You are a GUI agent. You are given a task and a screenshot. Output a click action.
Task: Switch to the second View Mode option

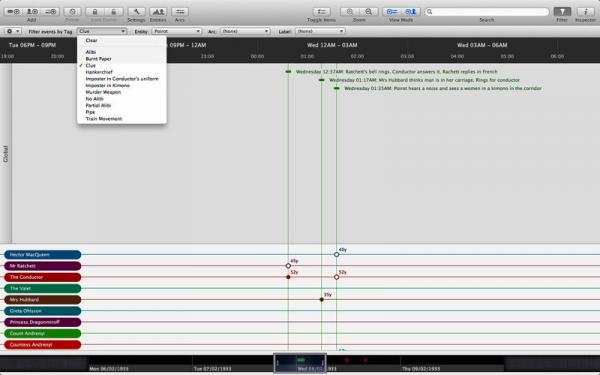pyautogui.click(x=411, y=12)
